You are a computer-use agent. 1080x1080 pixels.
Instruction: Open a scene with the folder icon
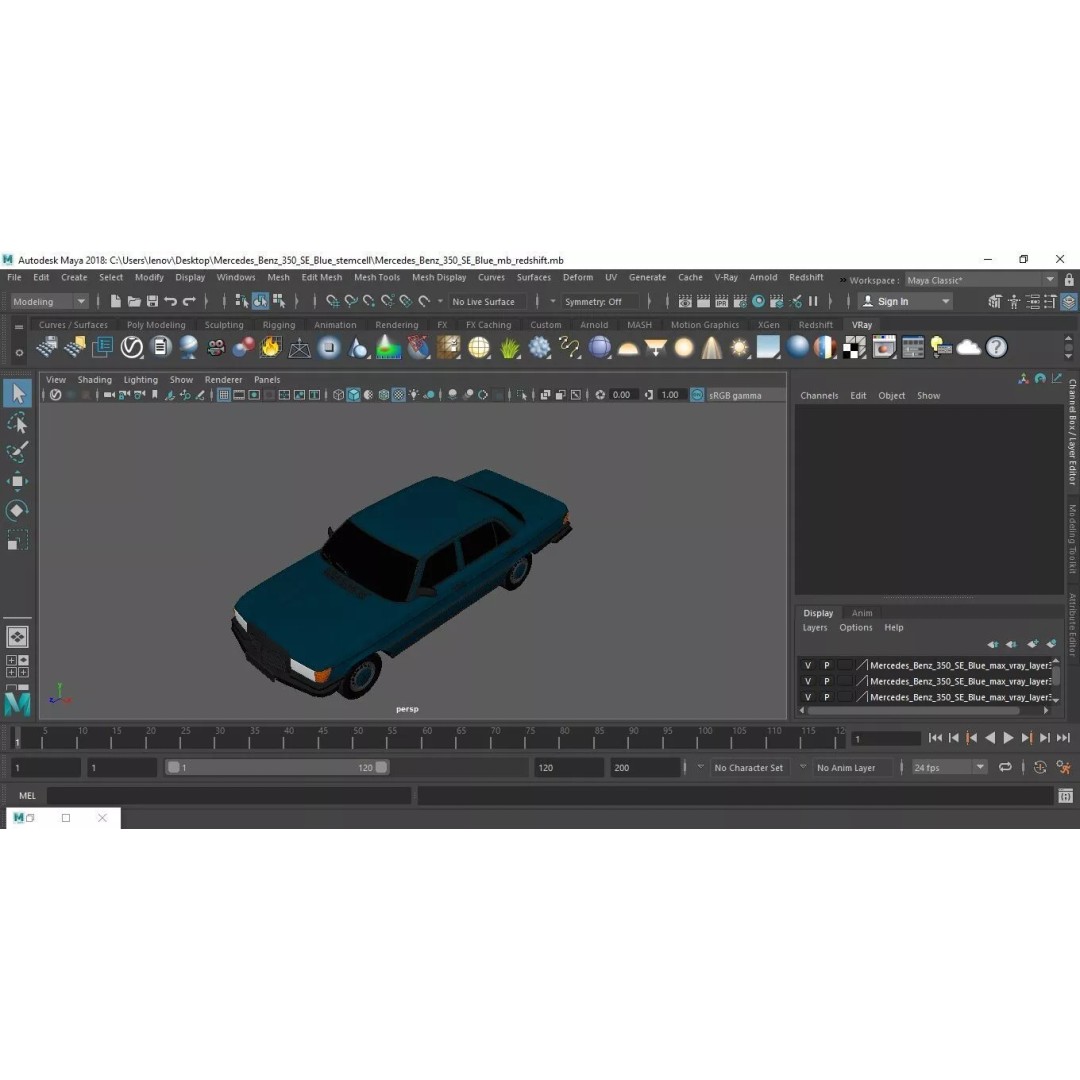134,301
